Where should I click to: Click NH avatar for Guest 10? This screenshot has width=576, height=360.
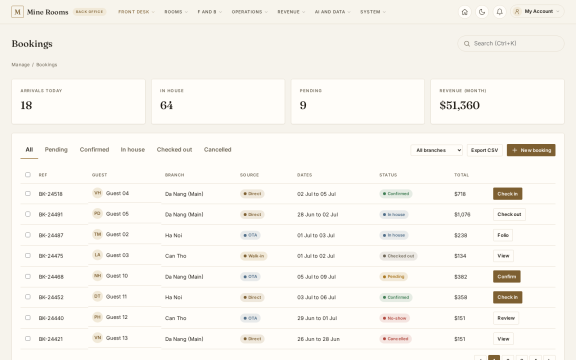97,276
